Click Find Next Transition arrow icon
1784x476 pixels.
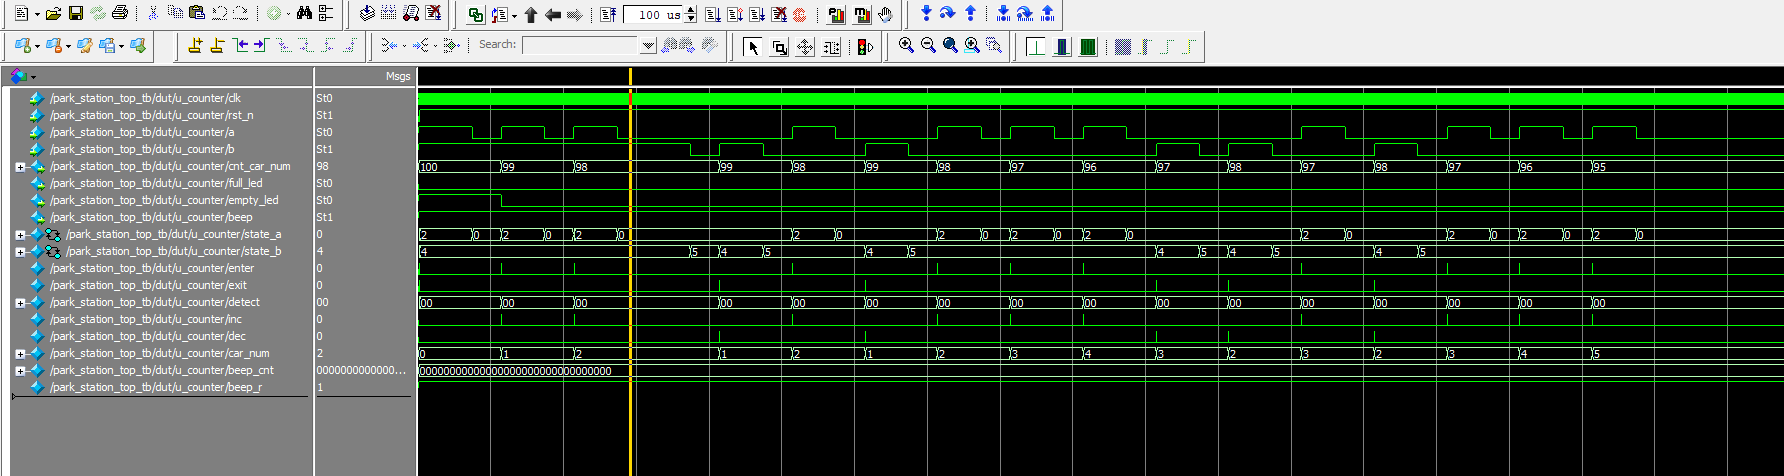[x=261, y=45]
